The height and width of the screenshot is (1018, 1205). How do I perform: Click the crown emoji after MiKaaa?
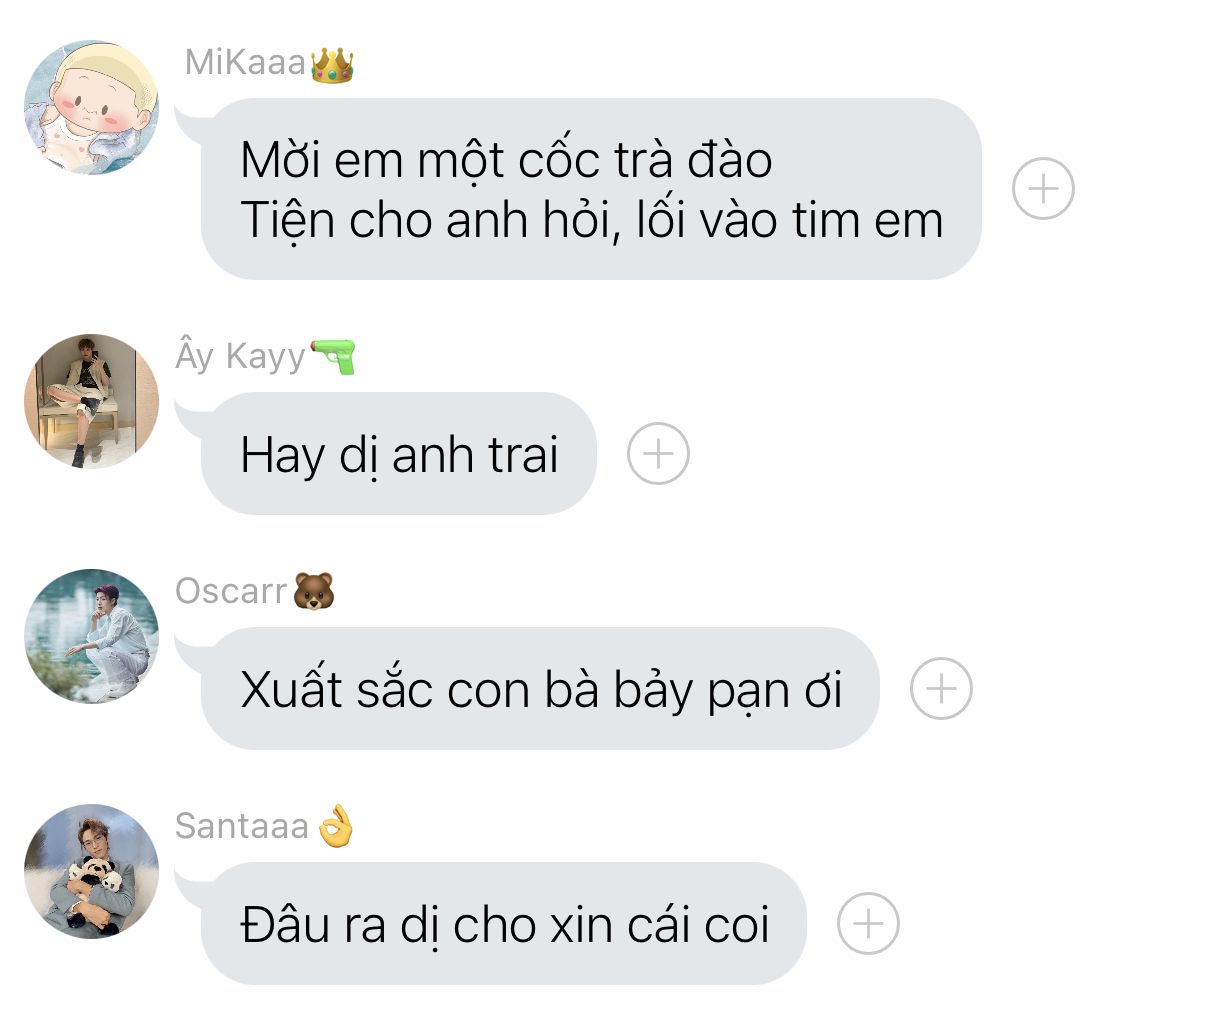click(332, 63)
